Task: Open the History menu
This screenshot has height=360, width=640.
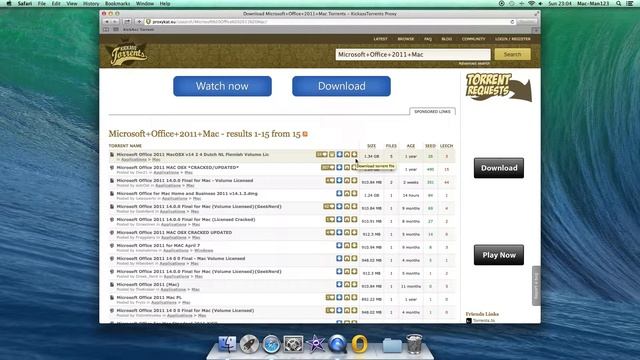Action: tap(91, 3)
